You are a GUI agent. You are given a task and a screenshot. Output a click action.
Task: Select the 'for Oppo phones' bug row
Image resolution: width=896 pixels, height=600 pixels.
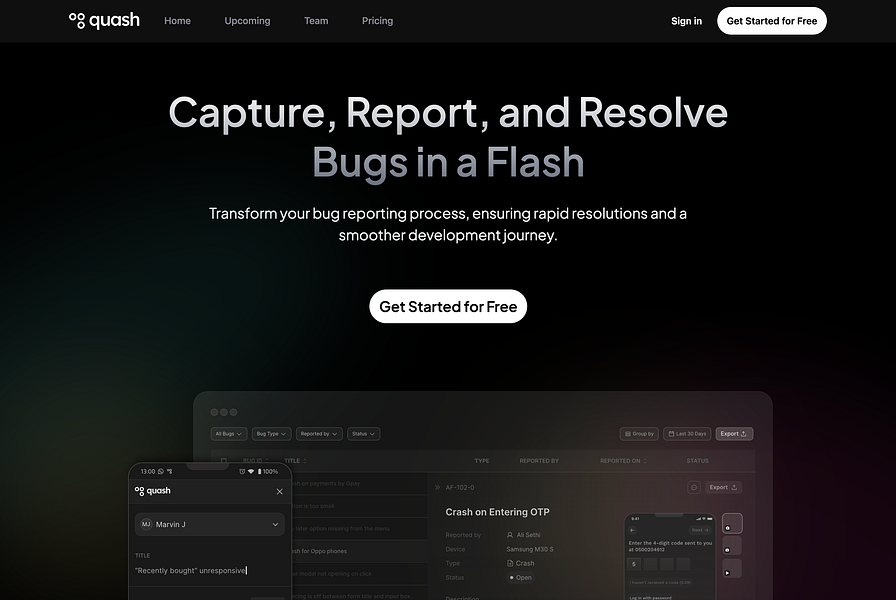359,551
